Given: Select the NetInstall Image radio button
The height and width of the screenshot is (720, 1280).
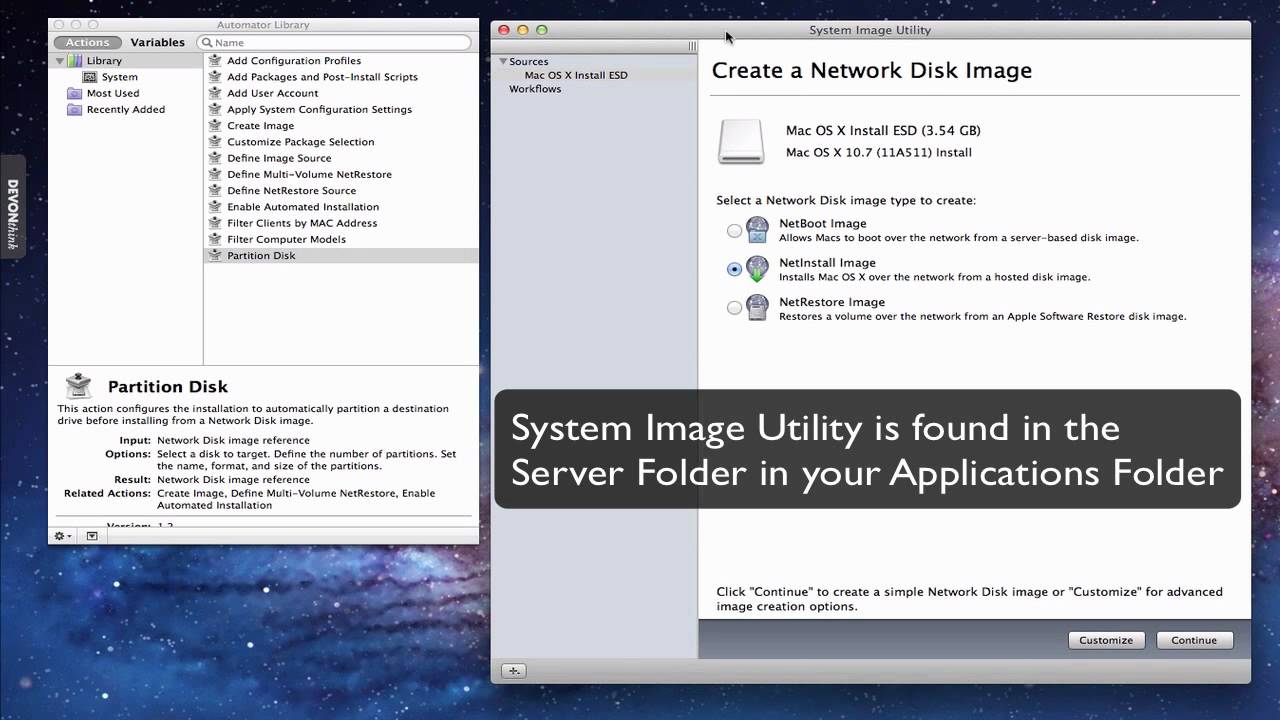Looking at the screenshot, I should [x=735, y=269].
